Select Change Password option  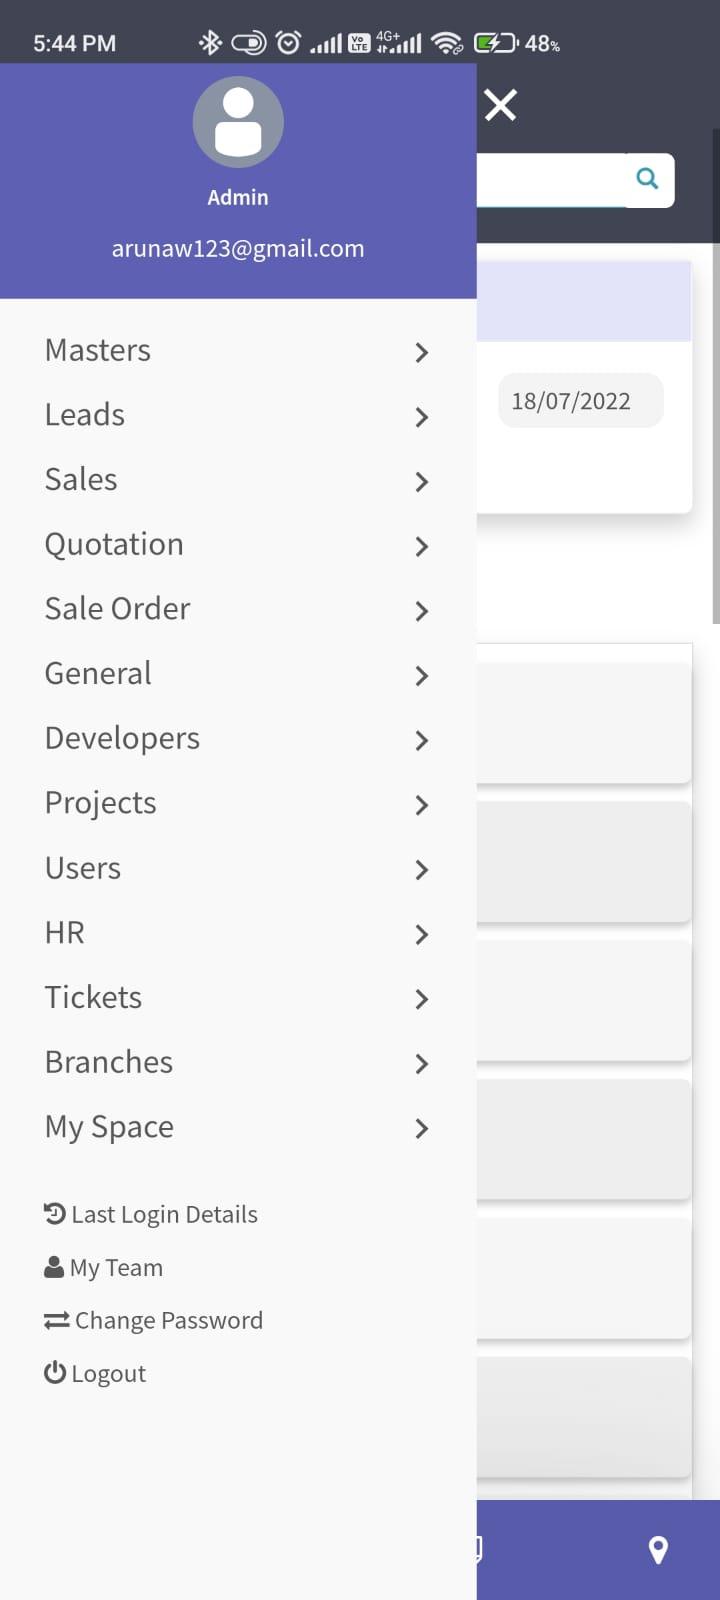(153, 1320)
